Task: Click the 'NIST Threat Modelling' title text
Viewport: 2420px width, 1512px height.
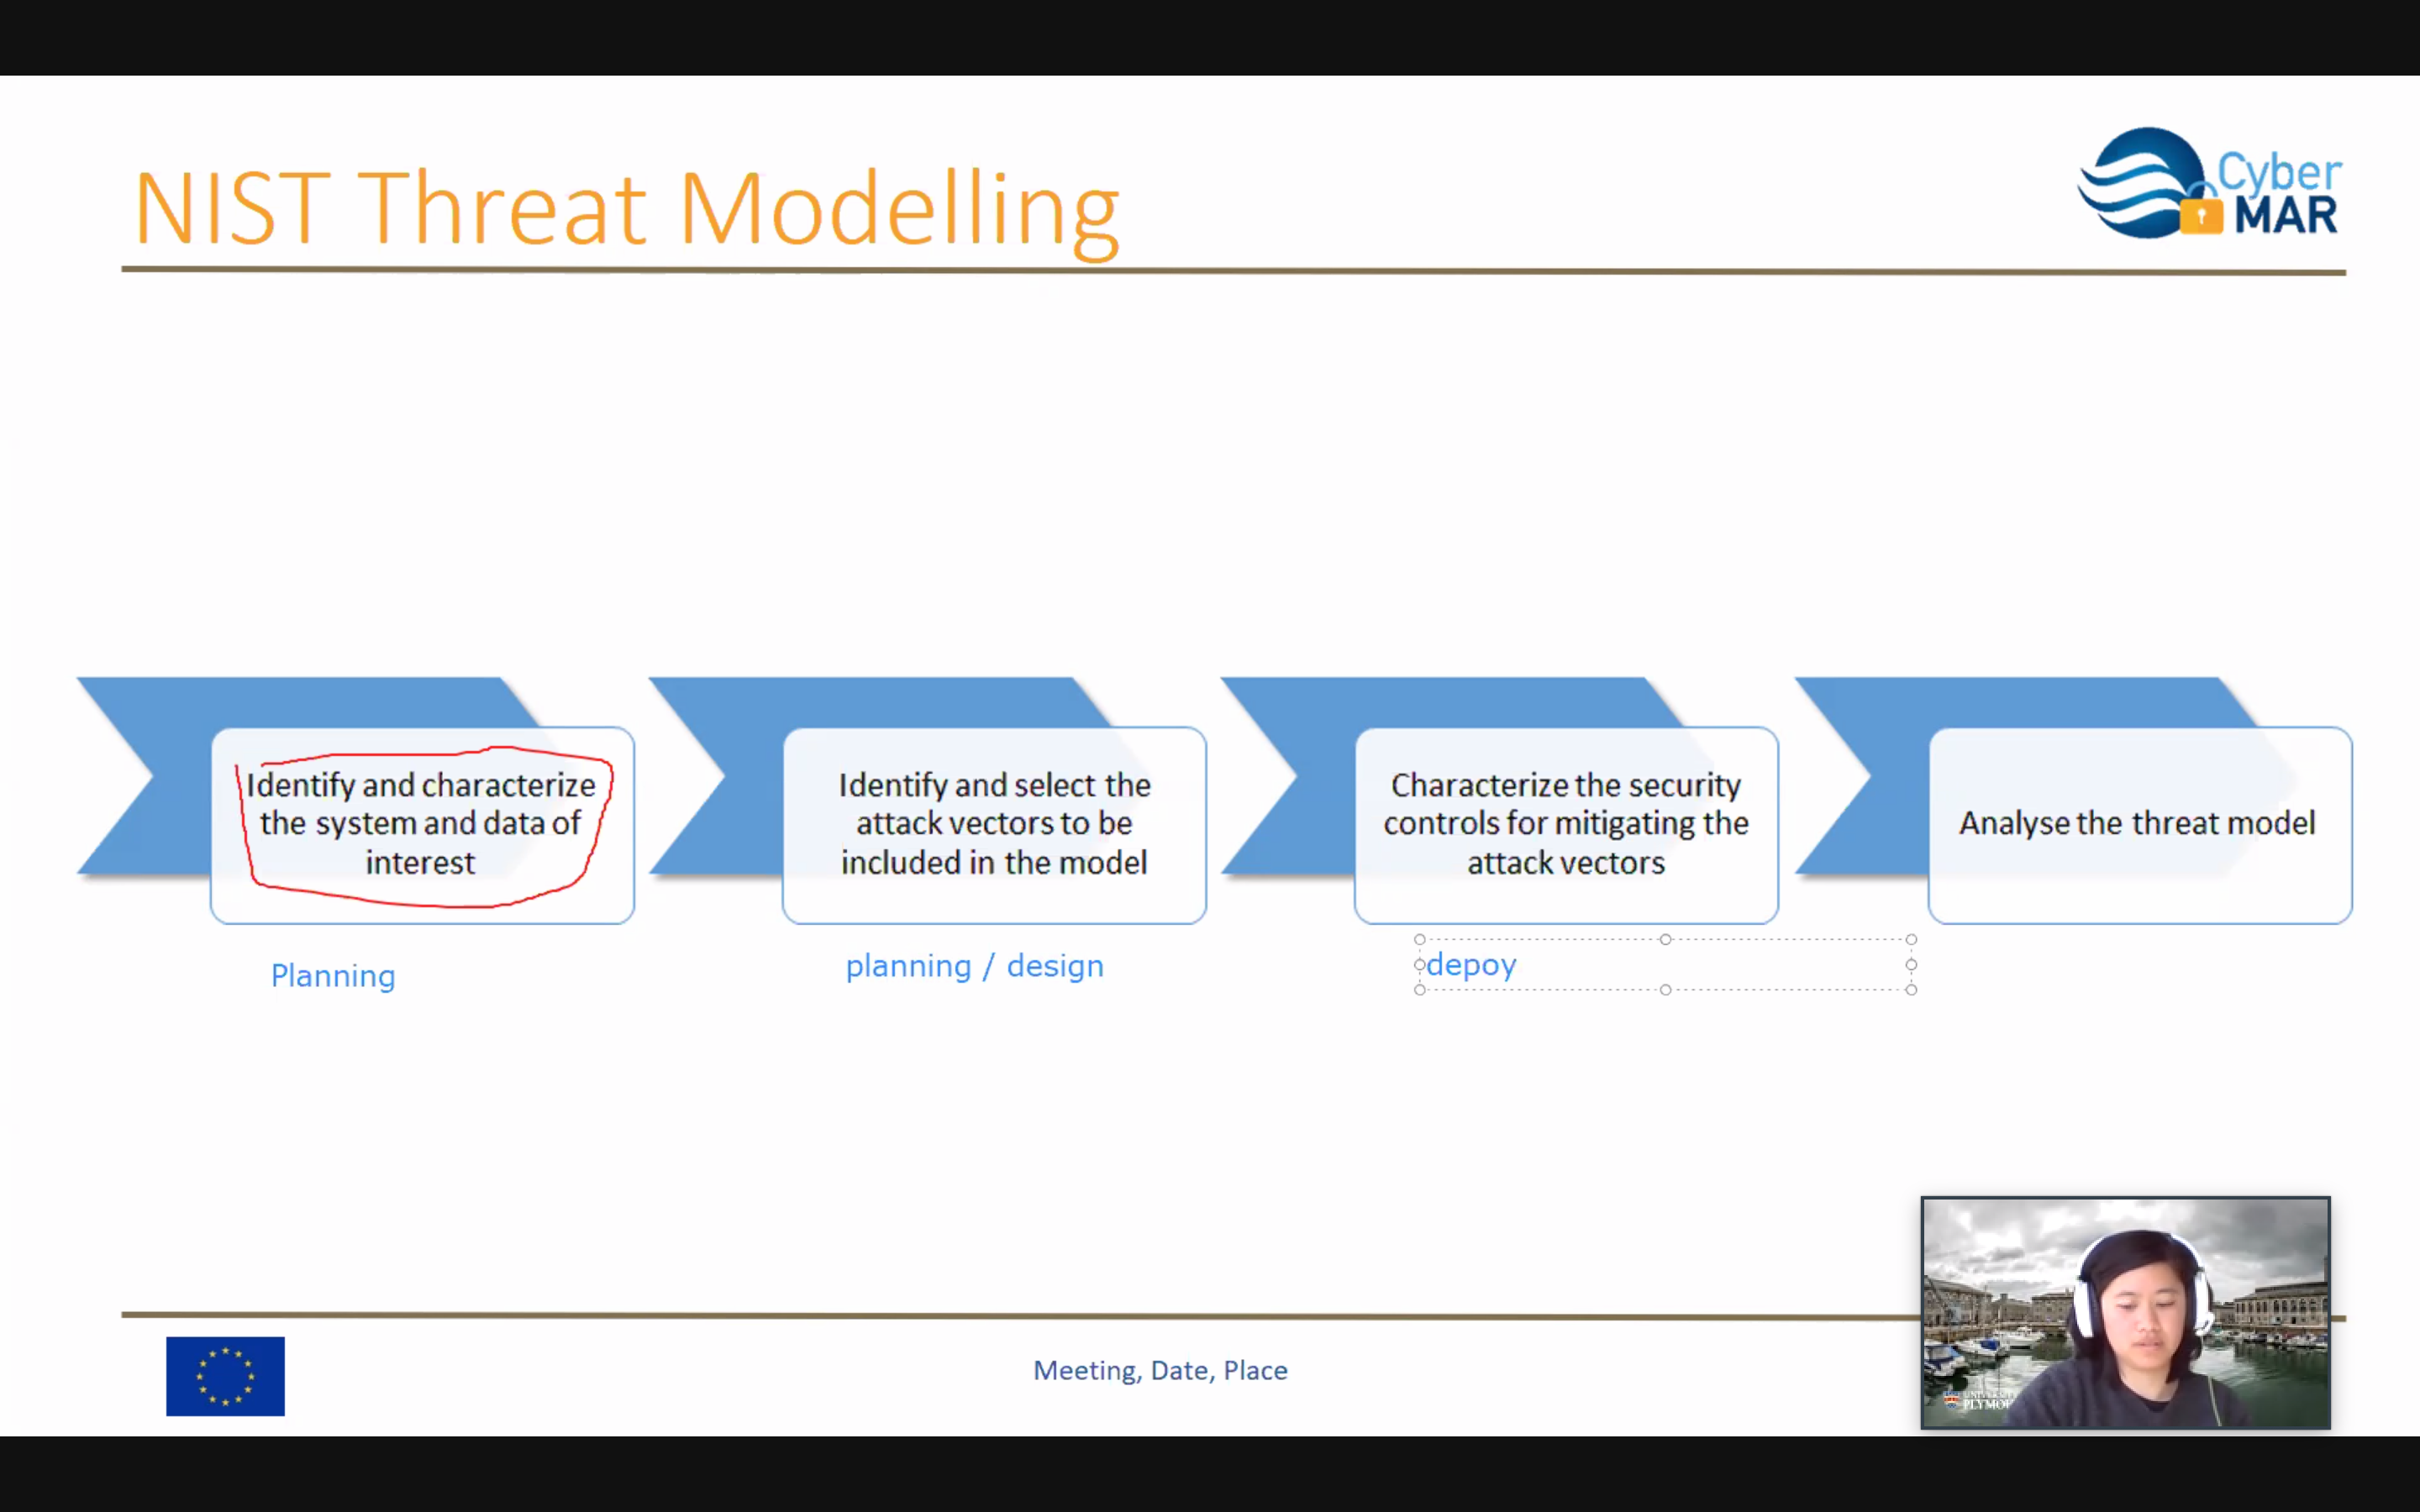Action: pyautogui.click(x=626, y=208)
